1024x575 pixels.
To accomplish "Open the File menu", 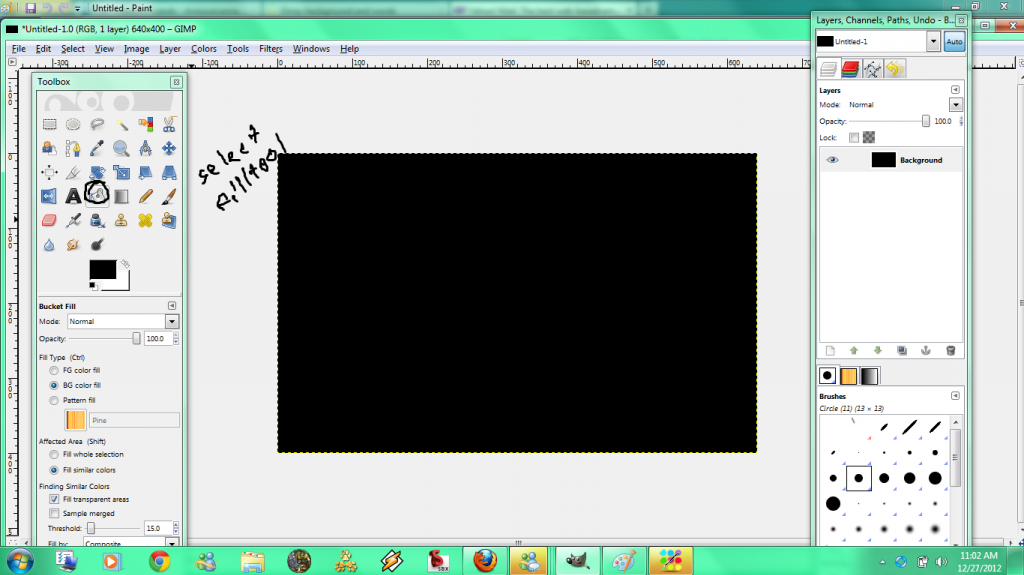I will point(18,49).
